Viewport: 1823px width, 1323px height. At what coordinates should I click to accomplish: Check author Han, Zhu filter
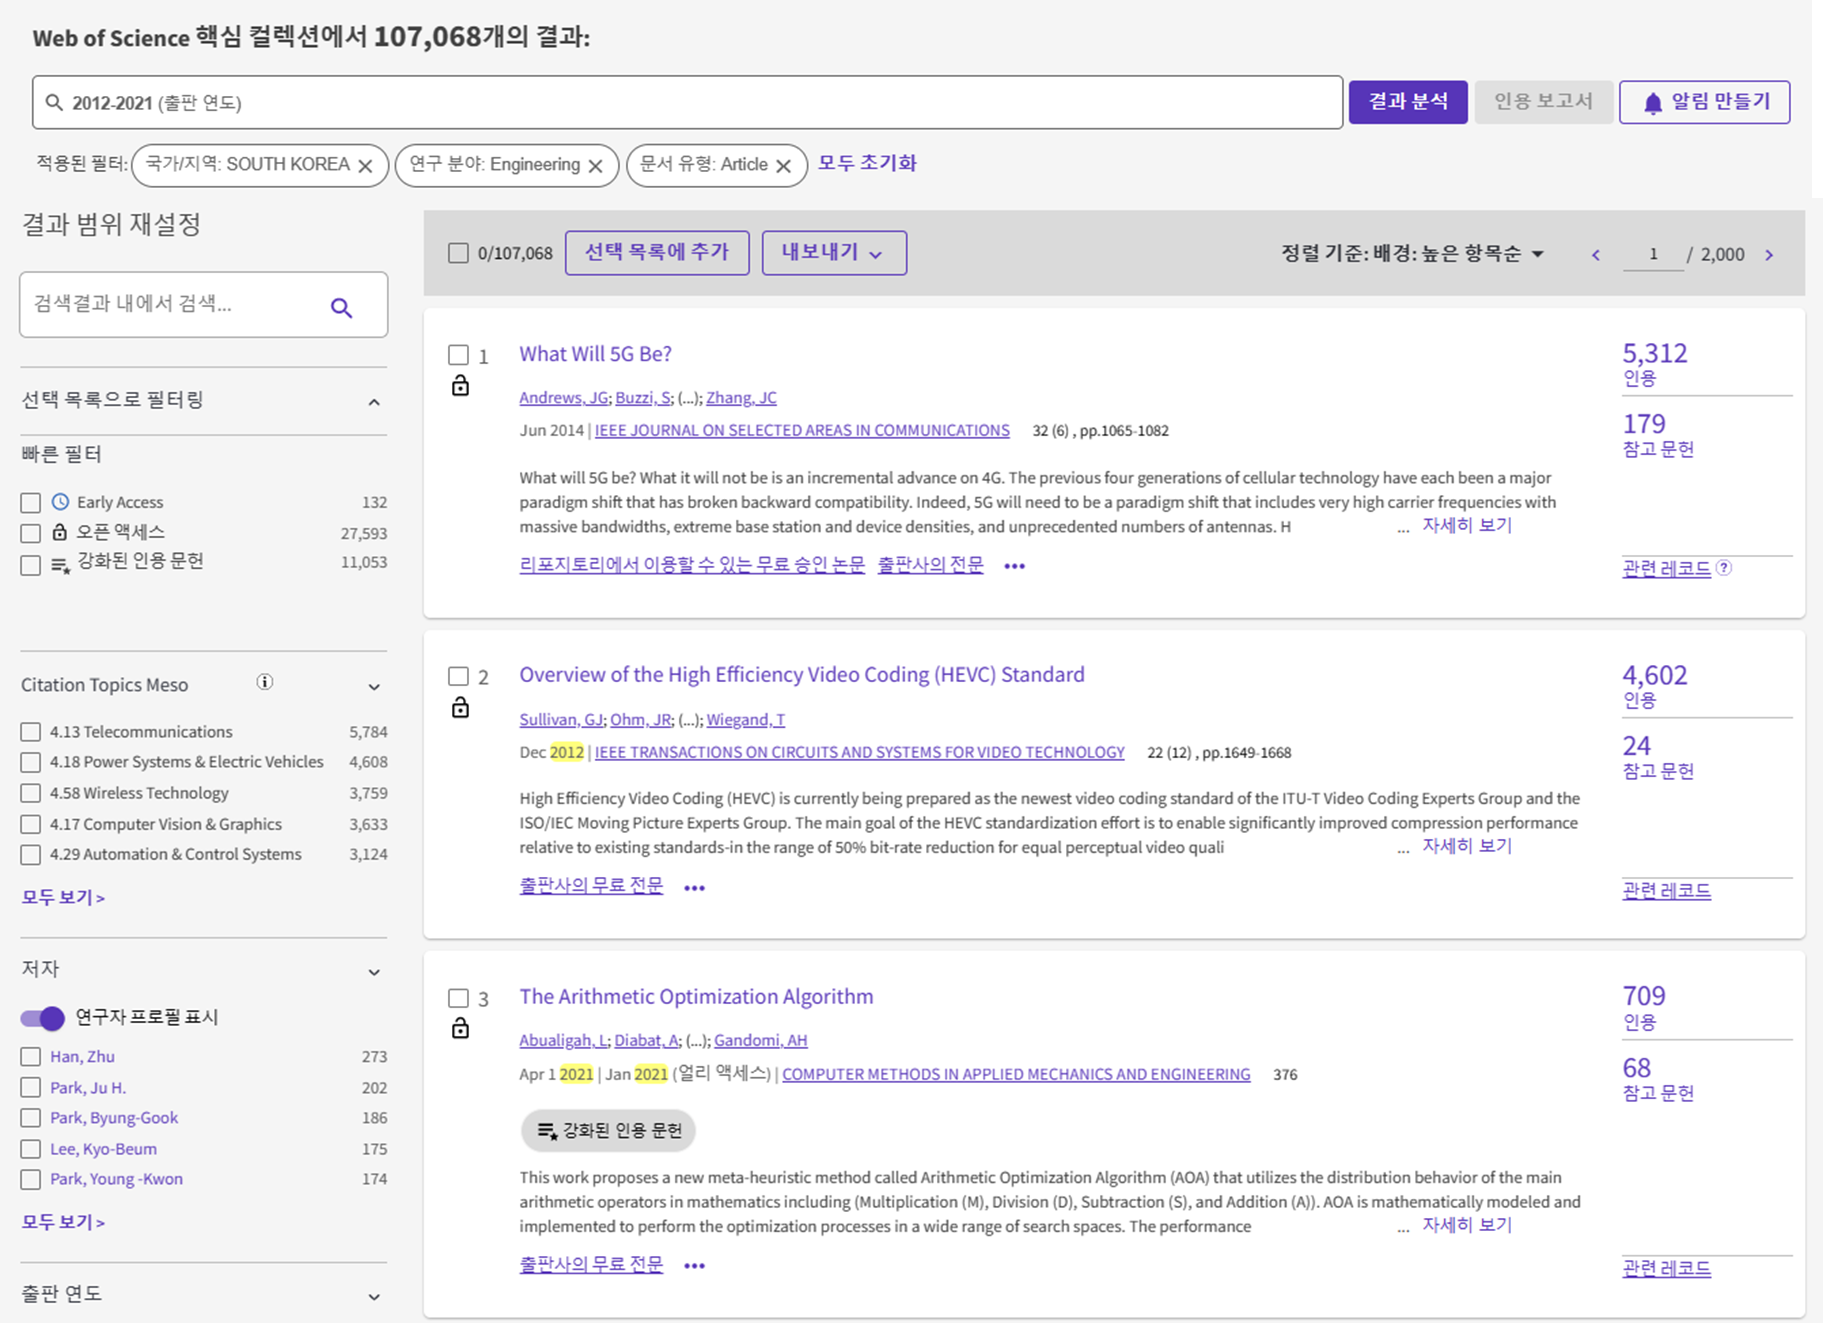[x=31, y=1057]
